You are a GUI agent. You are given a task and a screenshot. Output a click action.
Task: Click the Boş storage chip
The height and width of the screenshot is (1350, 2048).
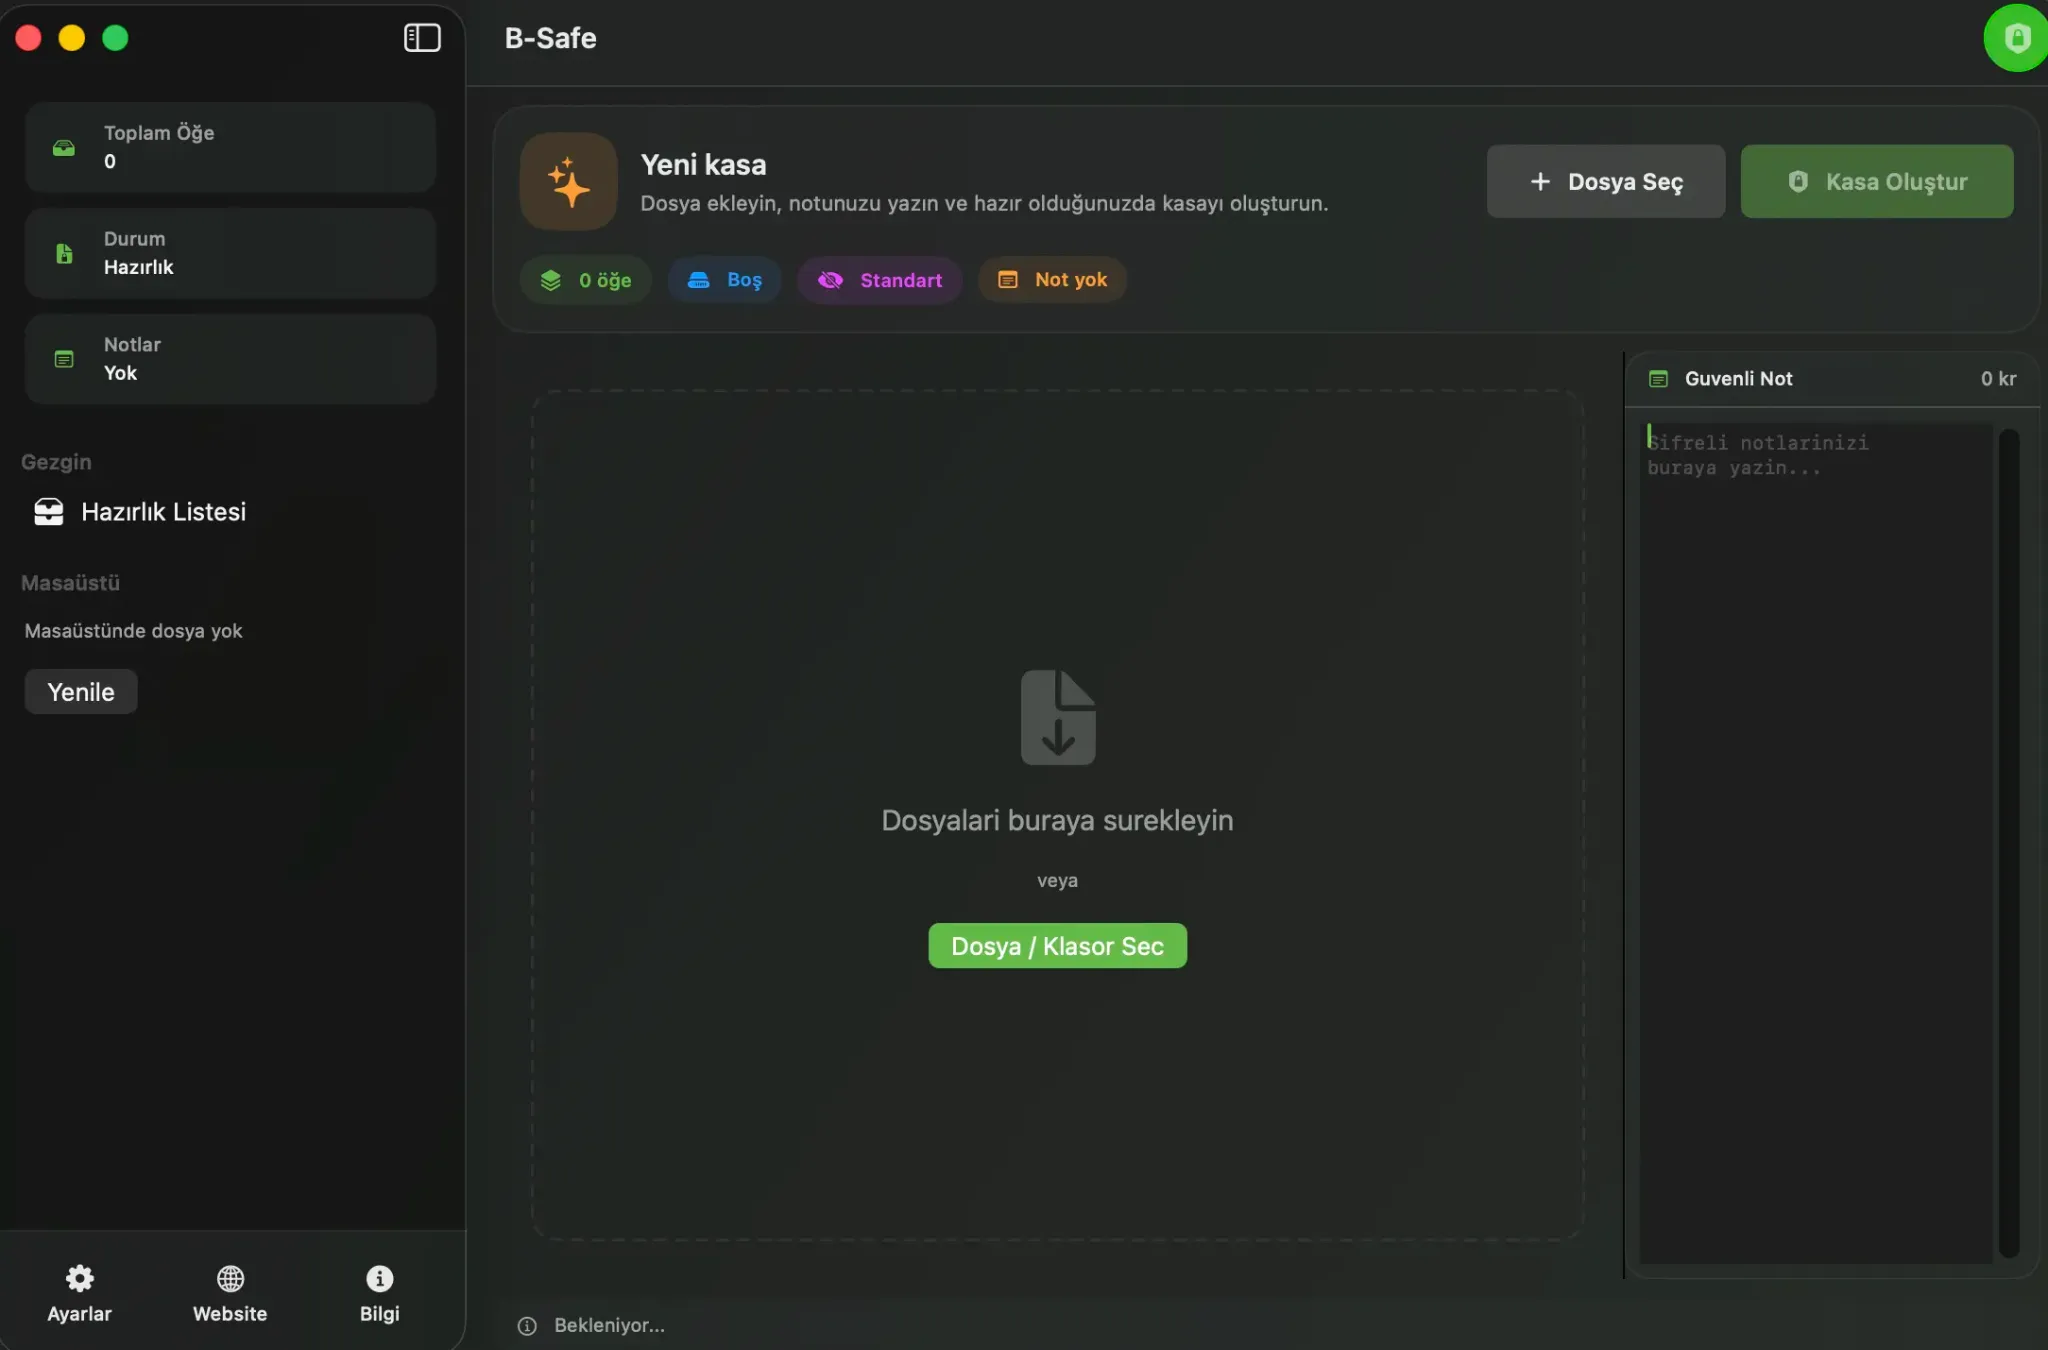[x=724, y=280]
